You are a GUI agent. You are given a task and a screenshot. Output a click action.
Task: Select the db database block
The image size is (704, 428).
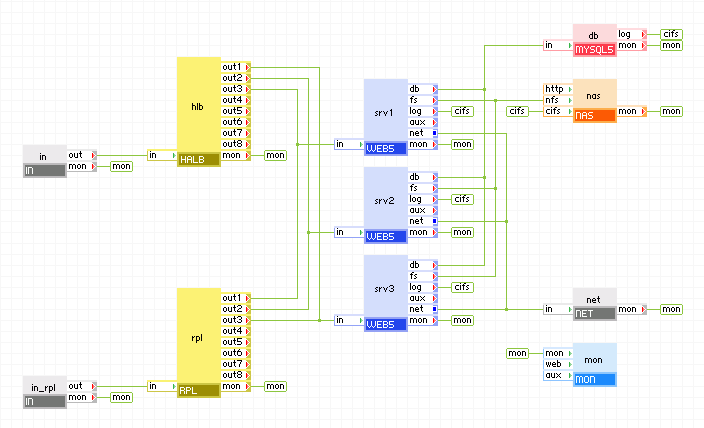coord(594,34)
